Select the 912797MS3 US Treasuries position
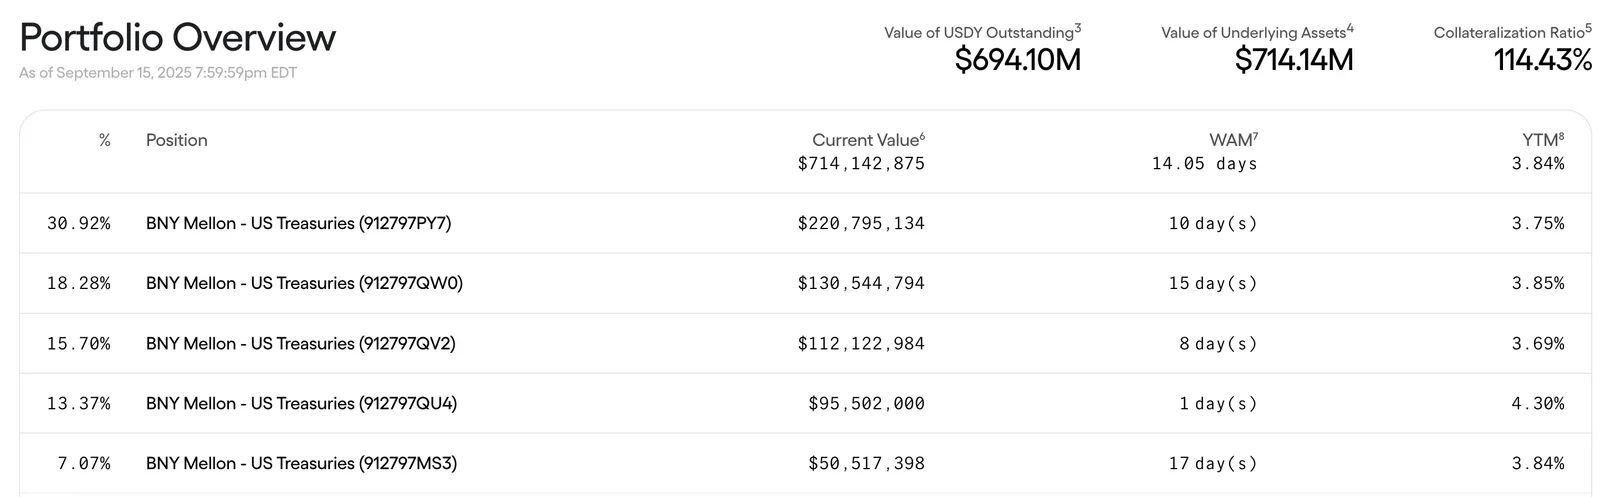Viewport: 1600px width, 497px height. (301, 463)
